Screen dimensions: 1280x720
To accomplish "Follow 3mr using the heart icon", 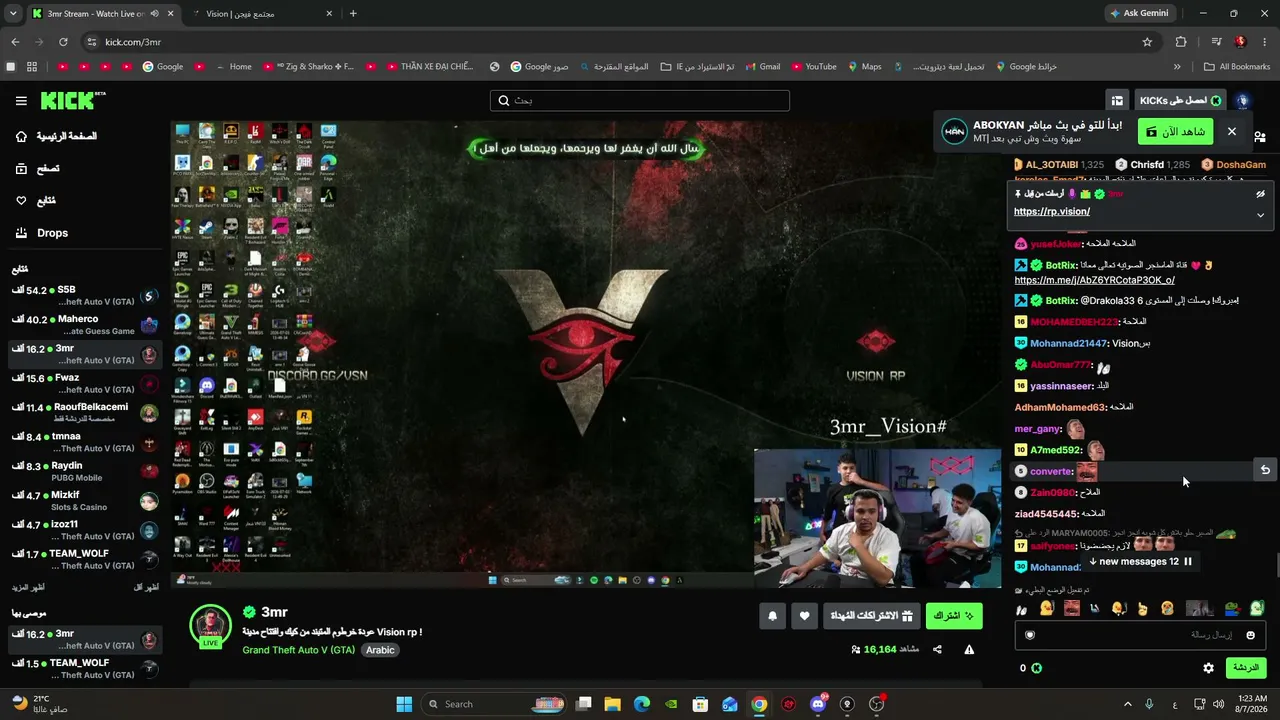I will (x=804, y=616).
